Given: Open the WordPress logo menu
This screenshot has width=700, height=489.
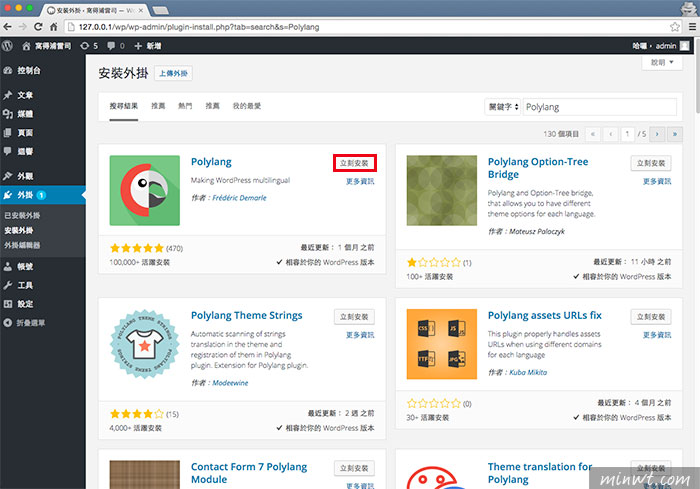Looking at the screenshot, I should (7, 46).
